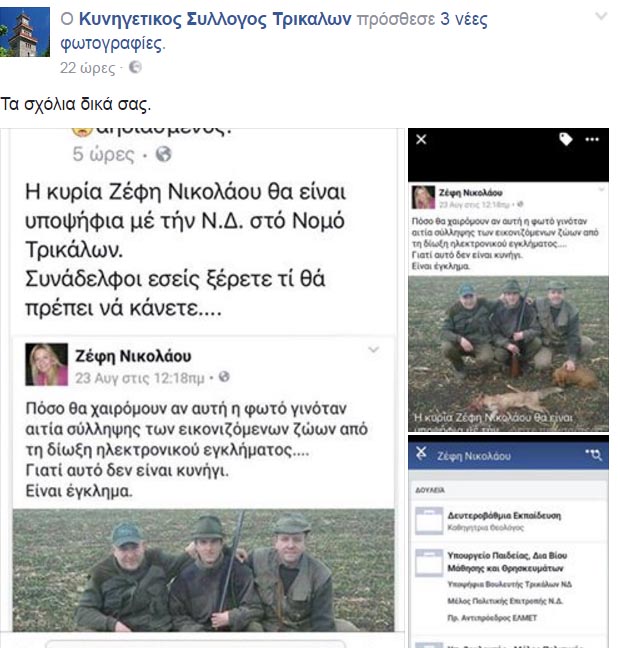618x648 pixels.
Task: Click the search icon in the blue profile bar
Action: coord(594,455)
